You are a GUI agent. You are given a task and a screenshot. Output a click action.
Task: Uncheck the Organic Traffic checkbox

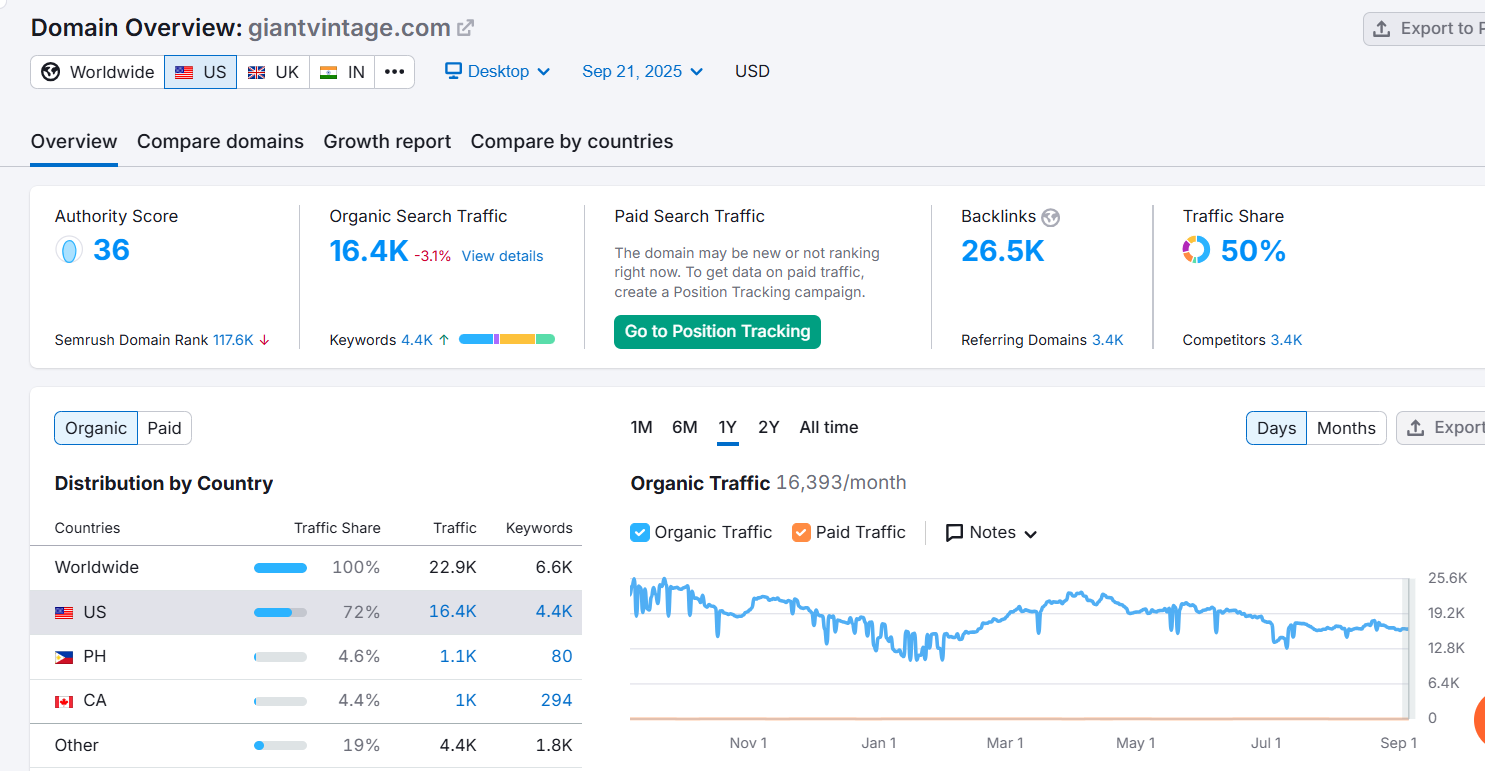(x=640, y=532)
